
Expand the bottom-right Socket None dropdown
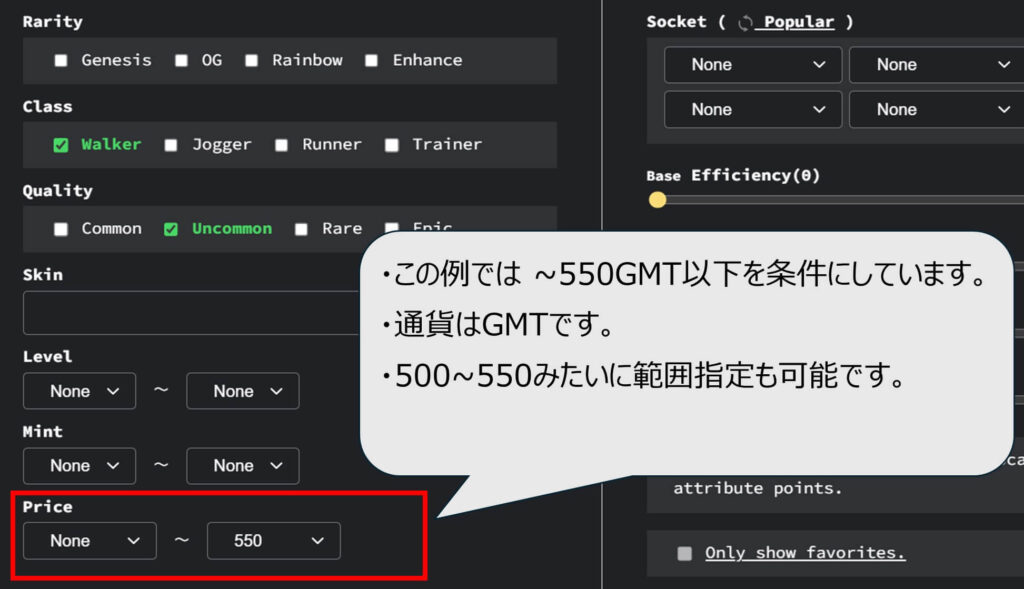[x=937, y=110]
